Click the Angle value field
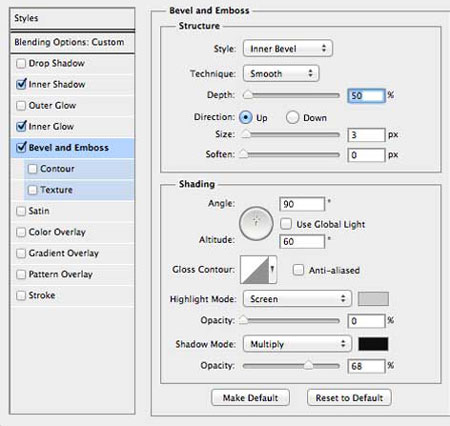The image size is (450, 426). click(x=302, y=204)
